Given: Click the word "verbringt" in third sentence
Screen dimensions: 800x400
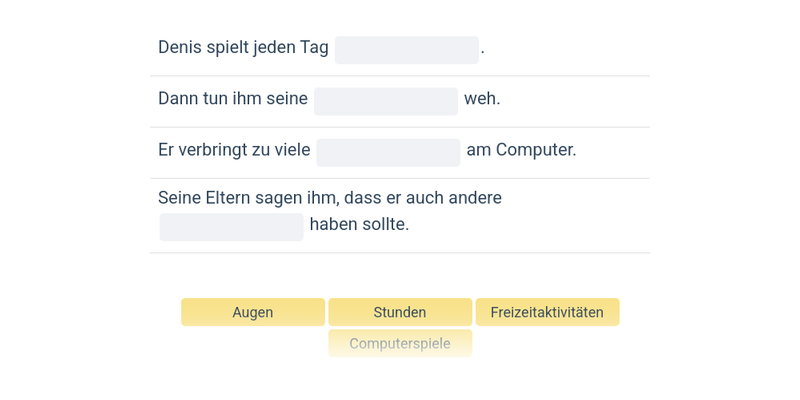Looking at the screenshot, I should [212, 150].
